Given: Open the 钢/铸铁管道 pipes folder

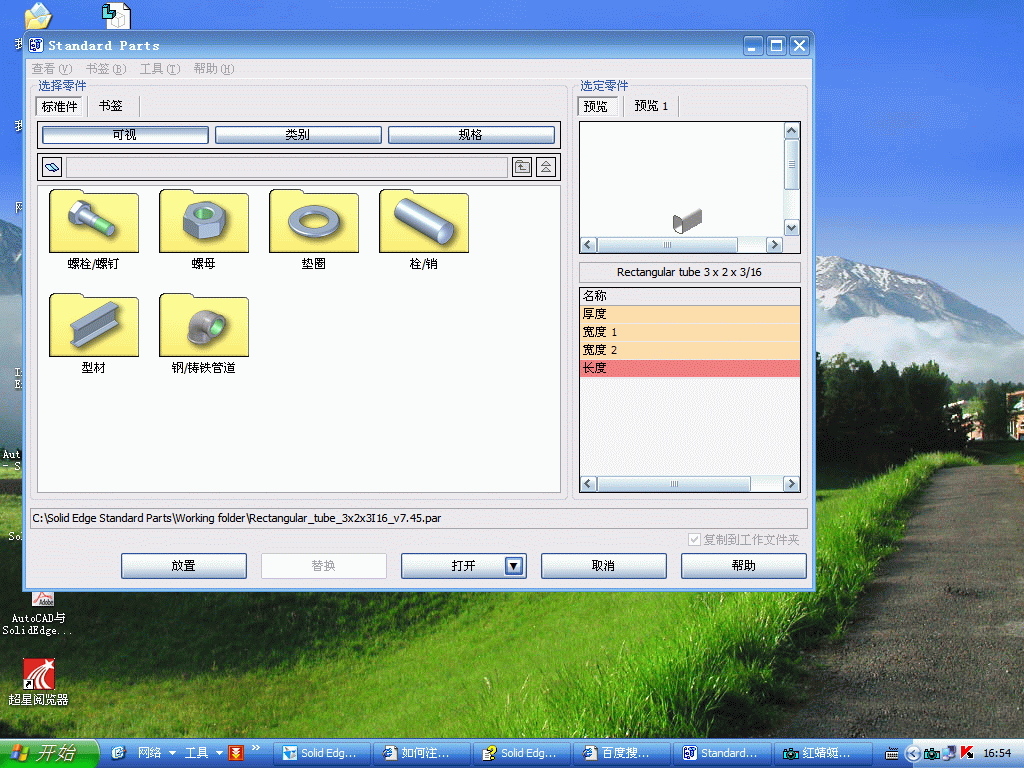Looking at the screenshot, I should [203, 327].
